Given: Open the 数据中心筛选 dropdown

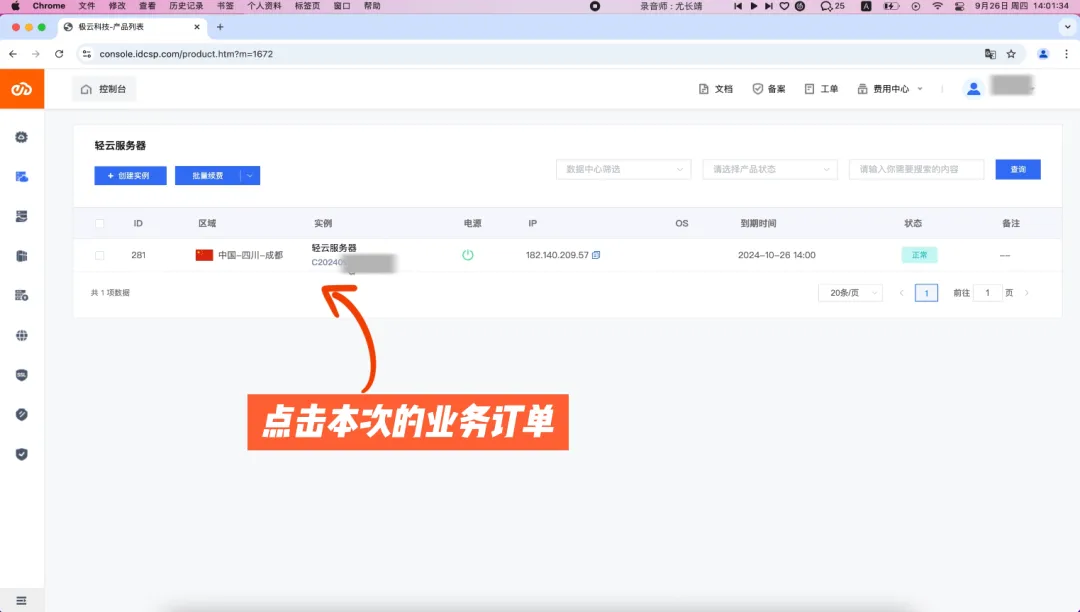Looking at the screenshot, I should tap(623, 169).
